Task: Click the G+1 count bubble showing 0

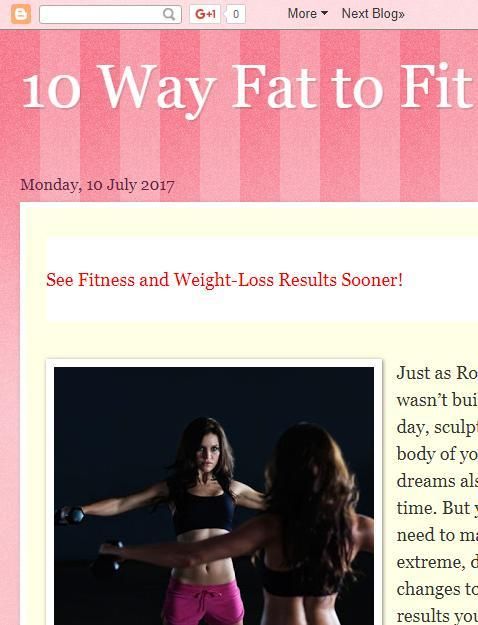Action: [235, 14]
